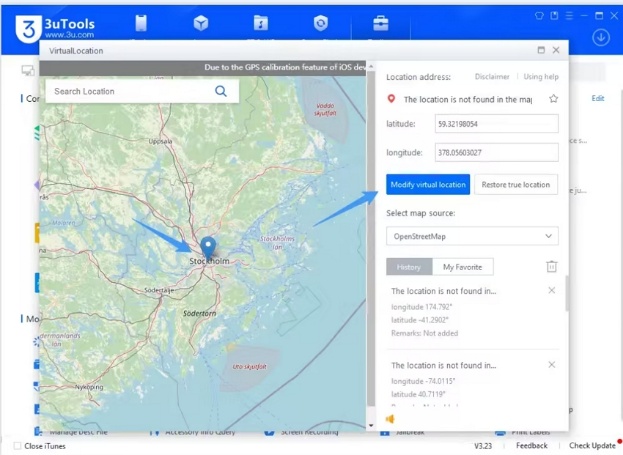Click Restore true location button
The height and width of the screenshot is (455, 623).
point(516,184)
